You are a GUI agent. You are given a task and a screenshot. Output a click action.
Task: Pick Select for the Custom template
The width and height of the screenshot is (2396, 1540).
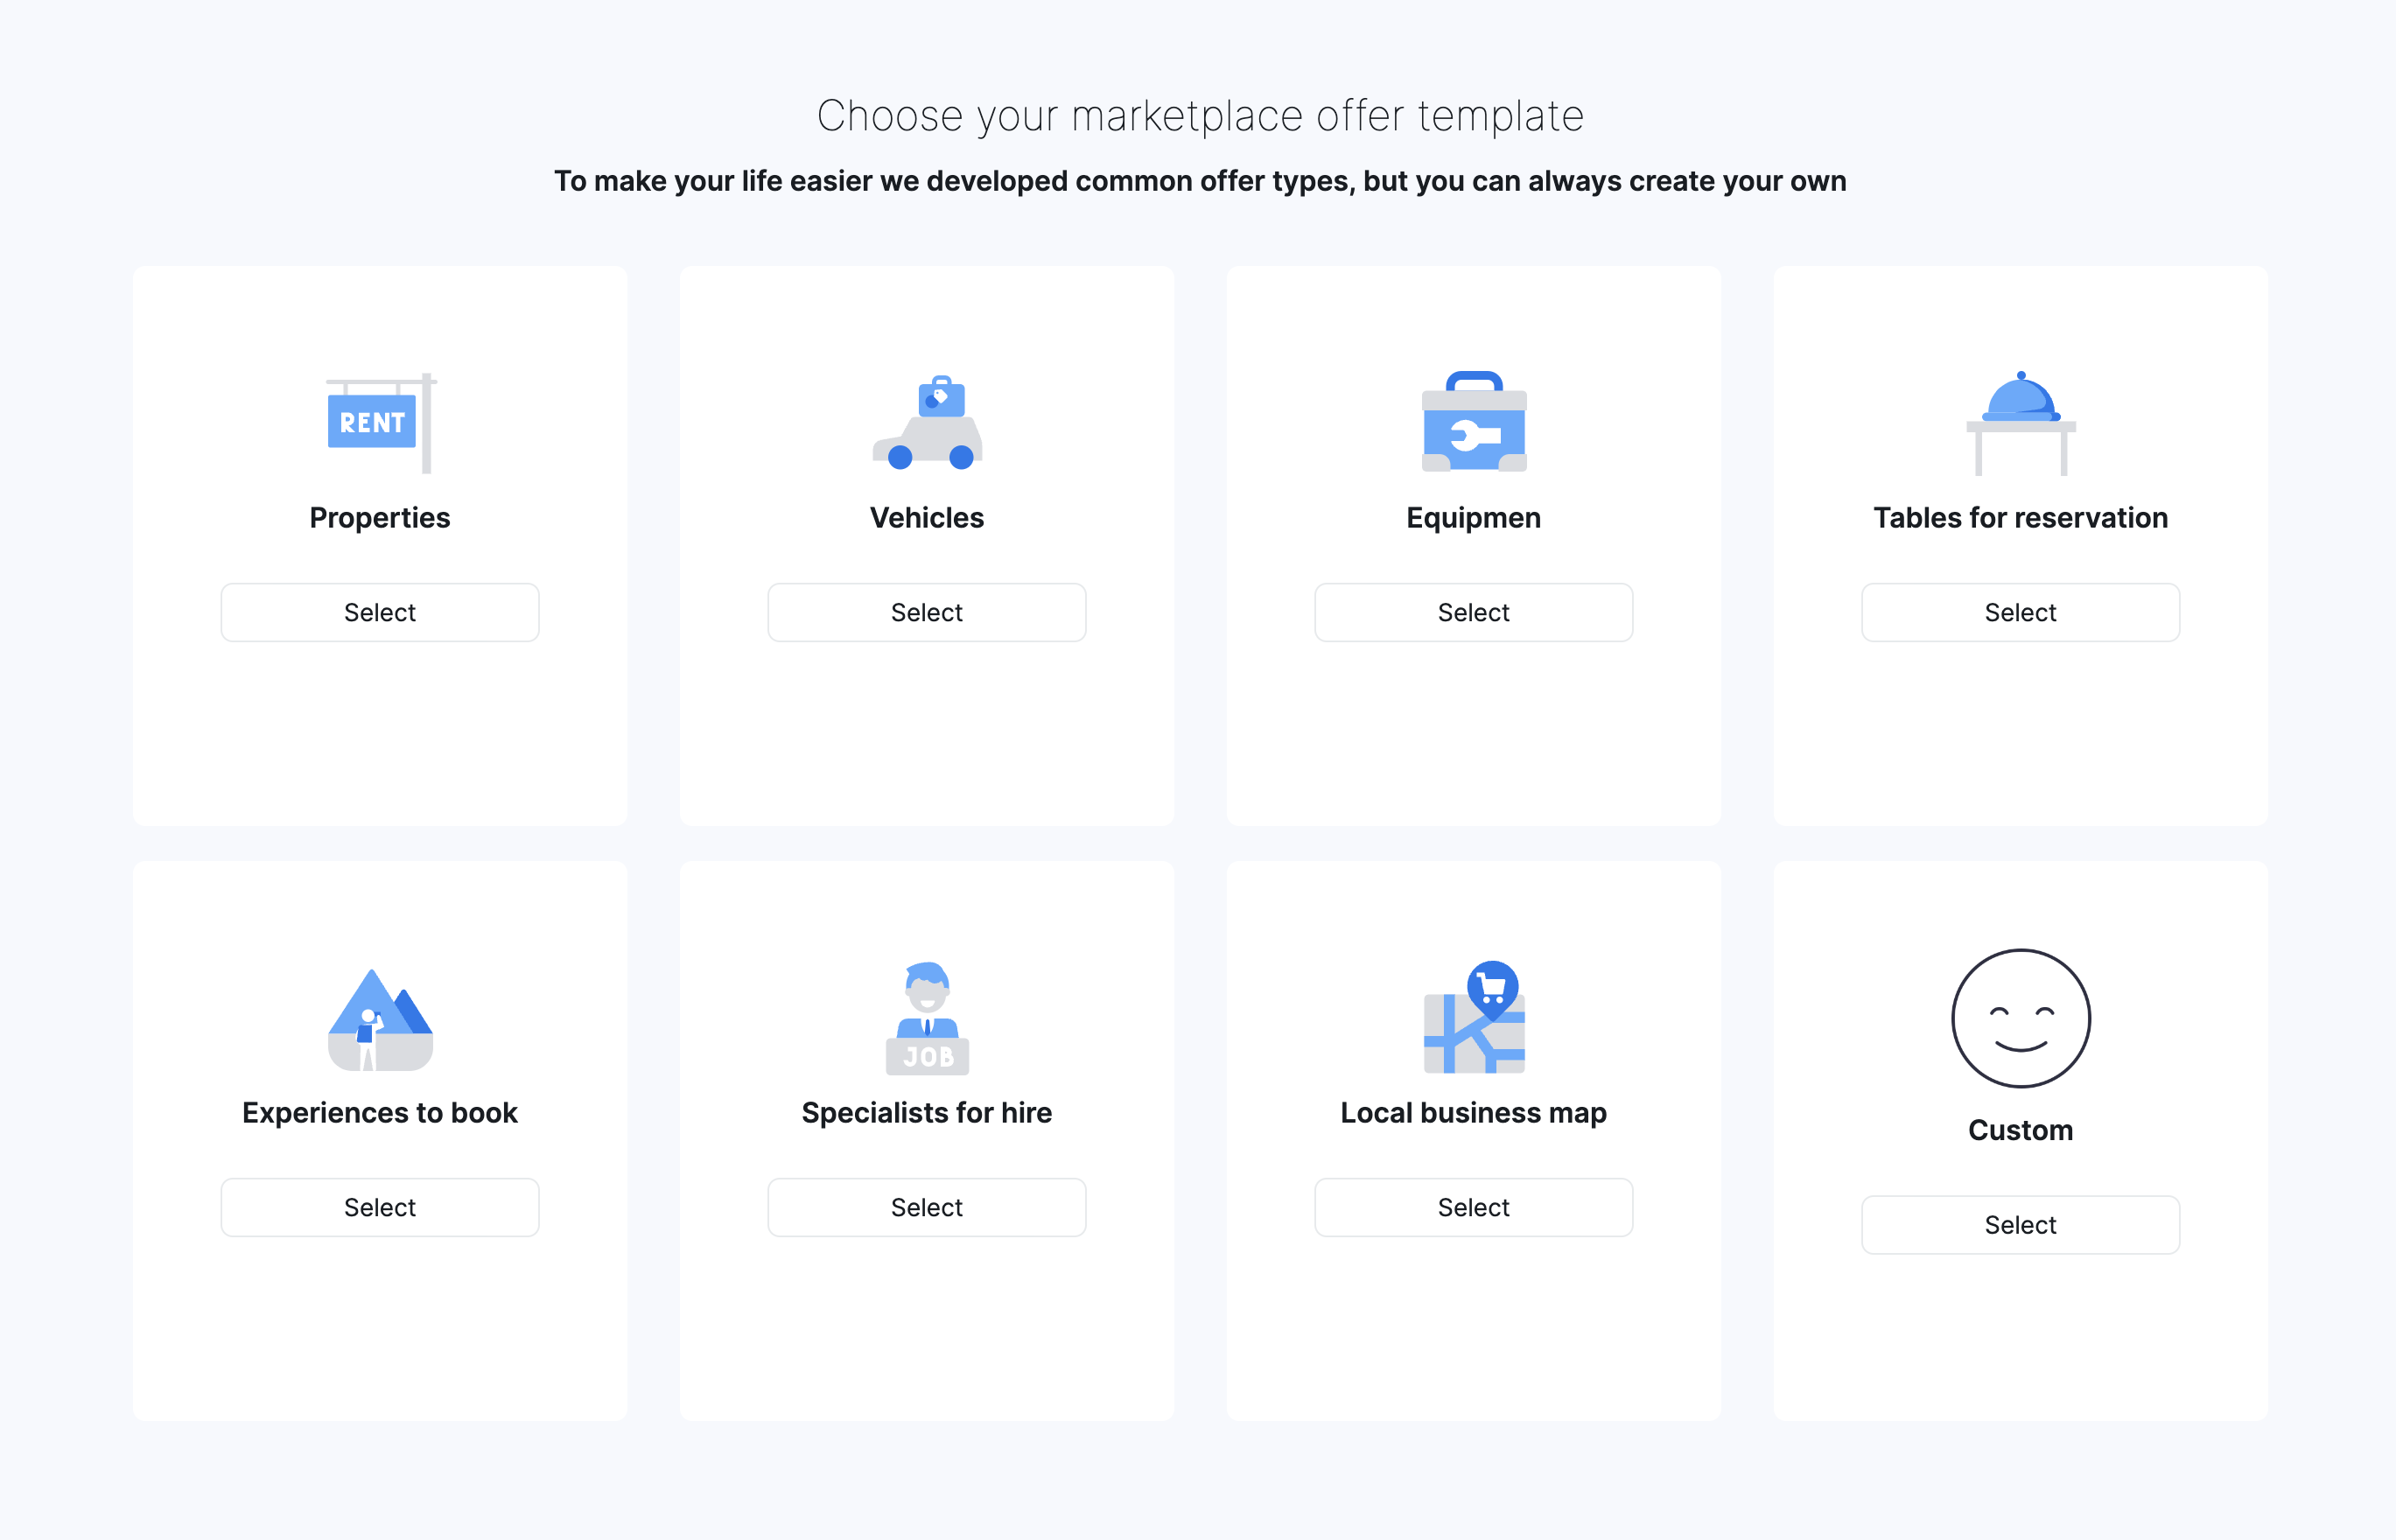click(x=2020, y=1224)
